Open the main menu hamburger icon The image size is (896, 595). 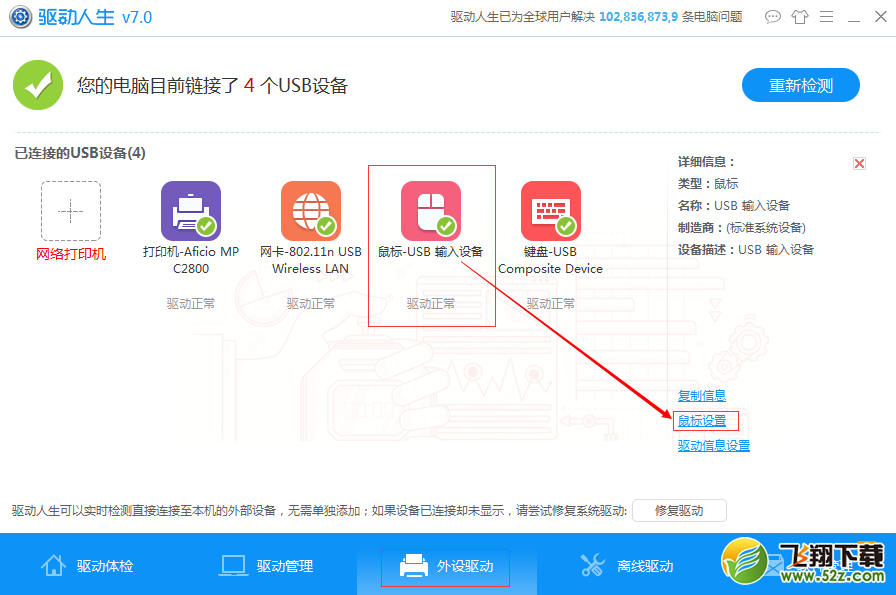(826, 17)
